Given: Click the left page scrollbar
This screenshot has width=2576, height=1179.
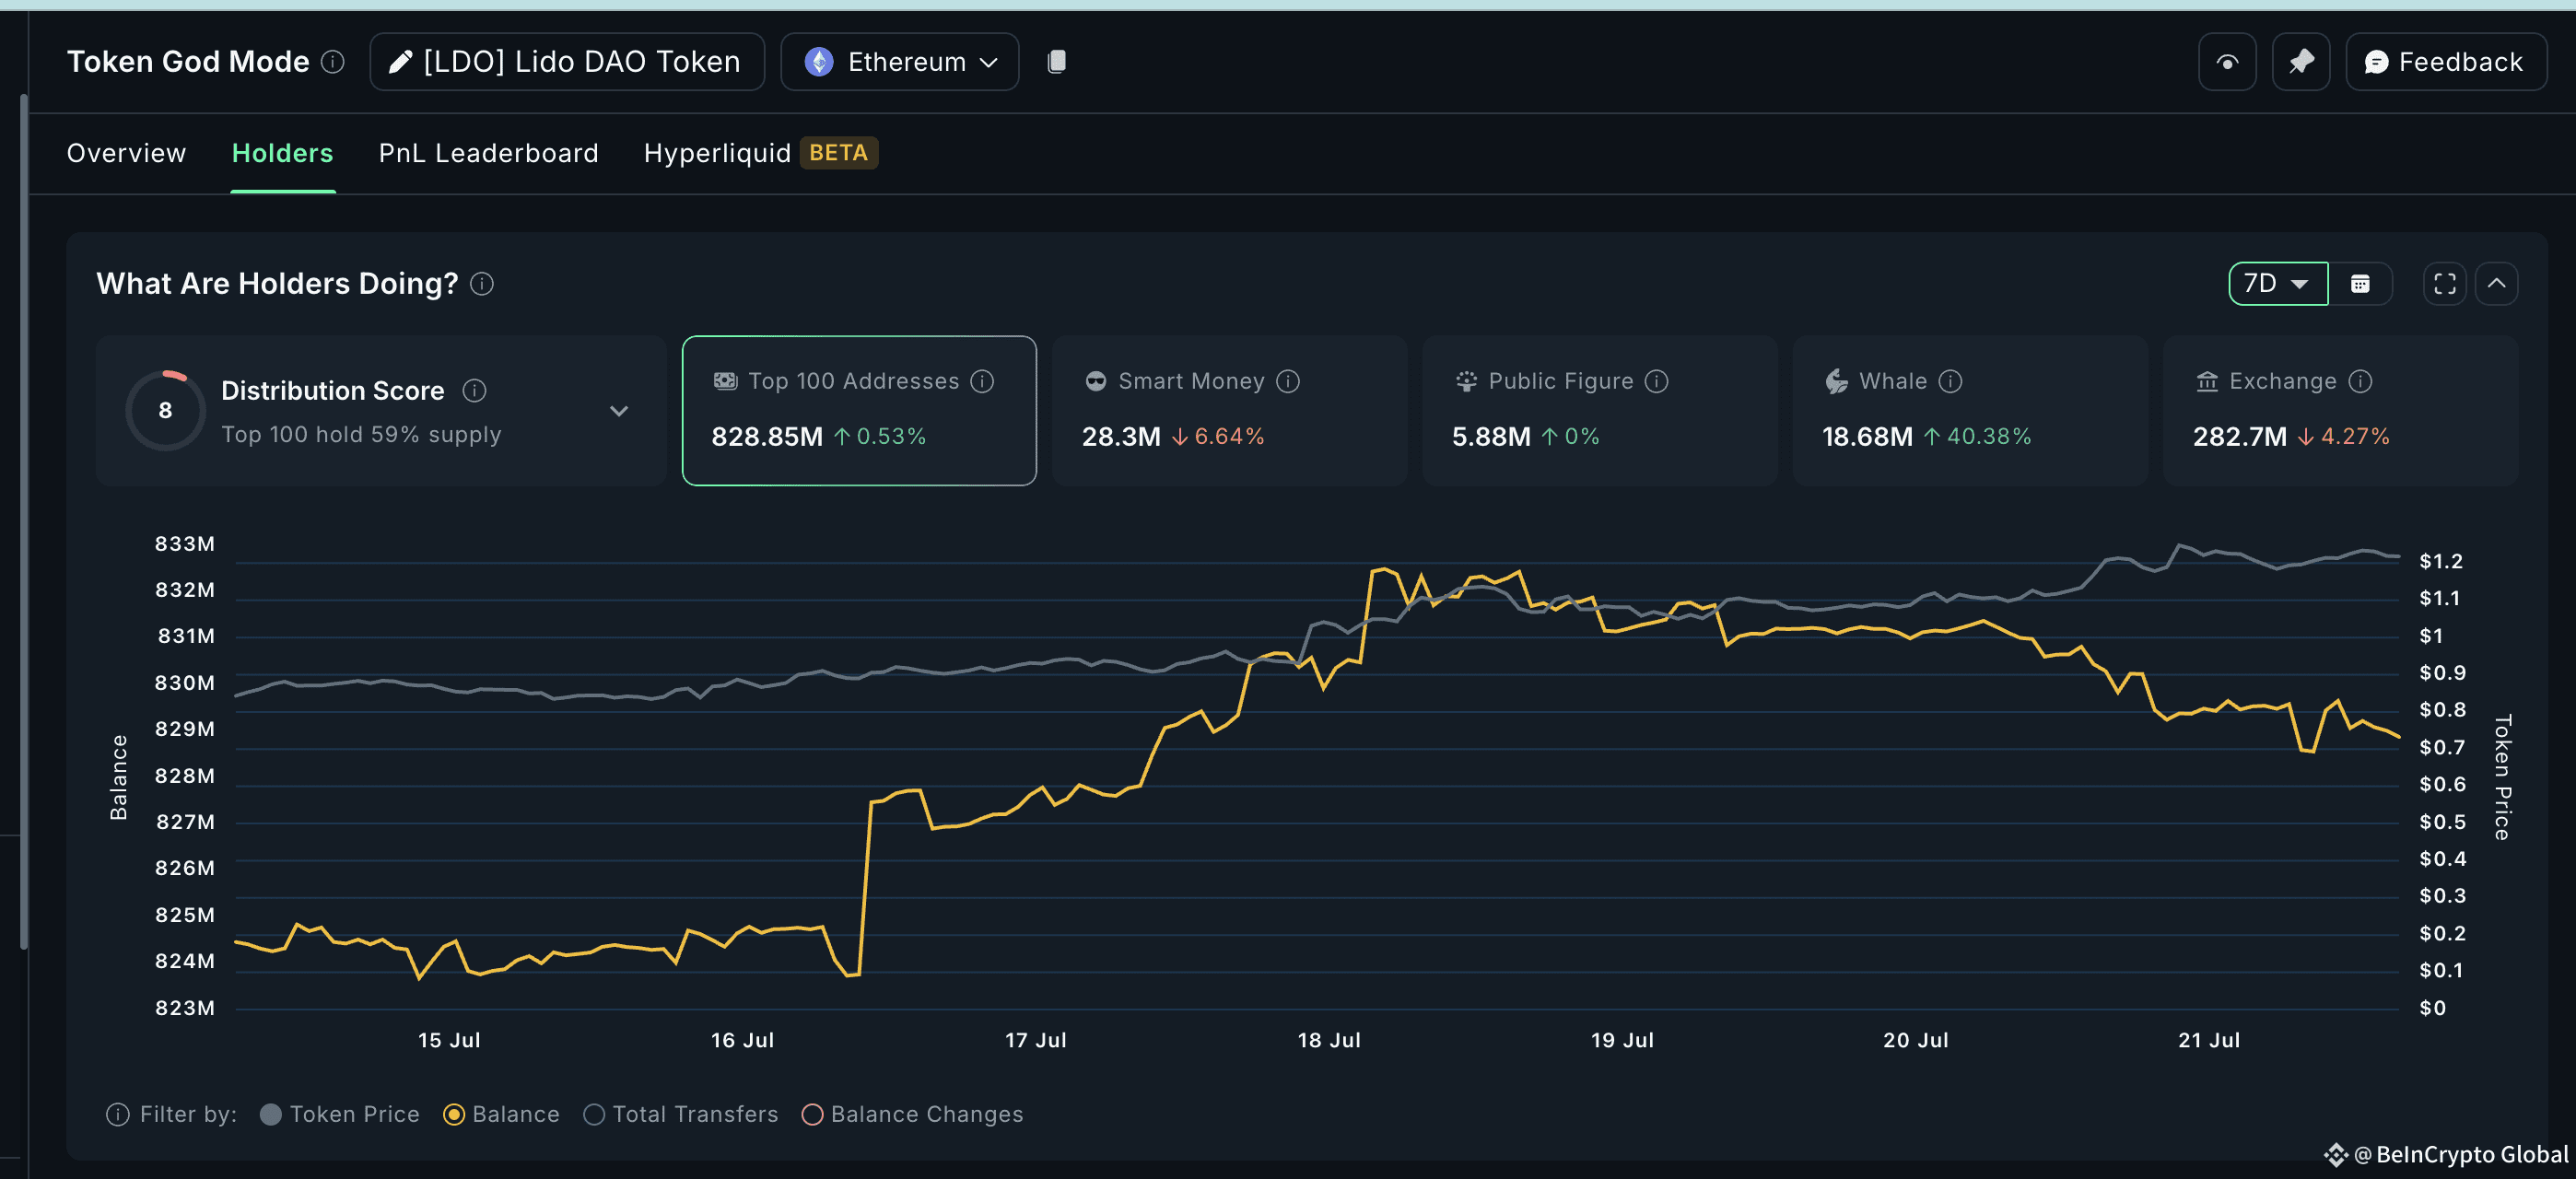Looking at the screenshot, I should [x=23, y=520].
